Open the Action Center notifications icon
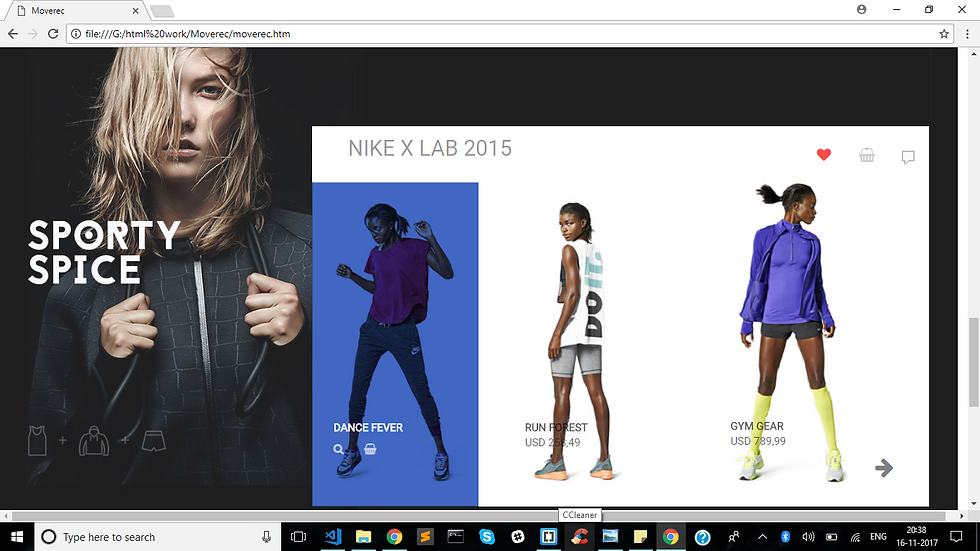The height and width of the screenshot is (551, 980). pos(956,537)
